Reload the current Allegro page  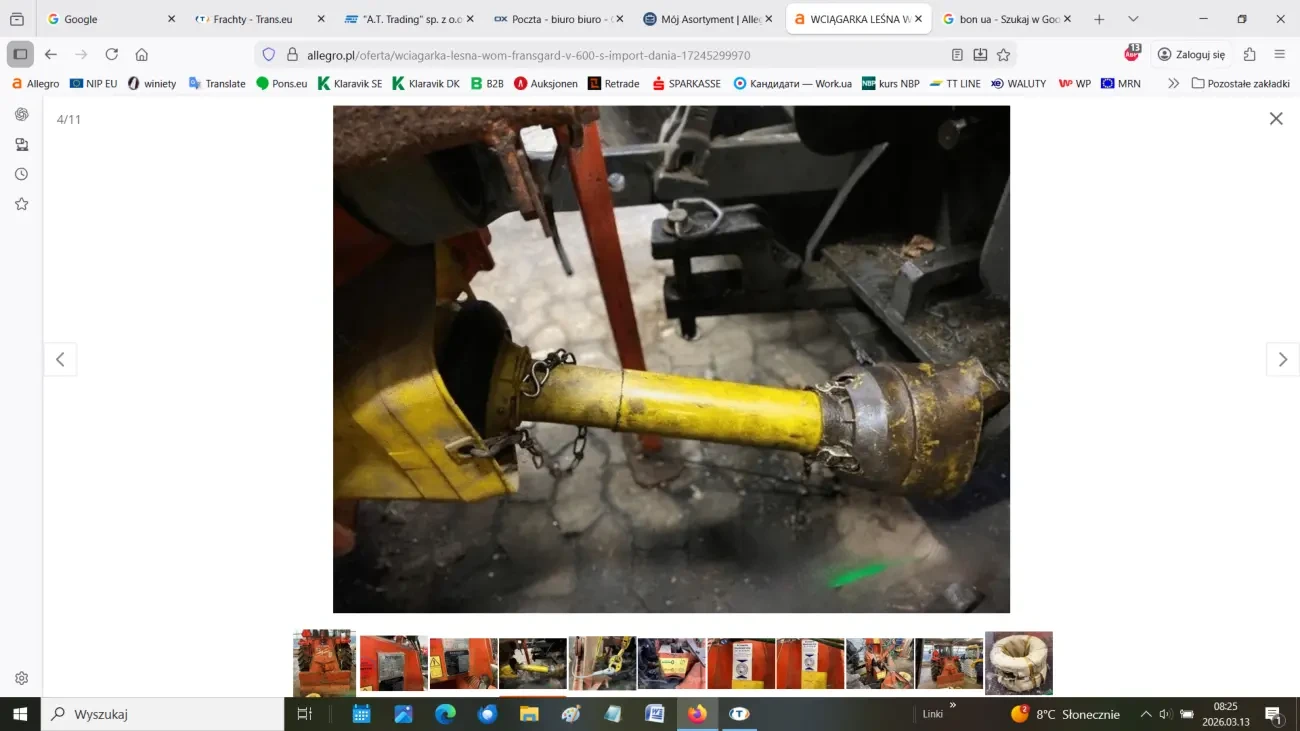click(112, 55)
